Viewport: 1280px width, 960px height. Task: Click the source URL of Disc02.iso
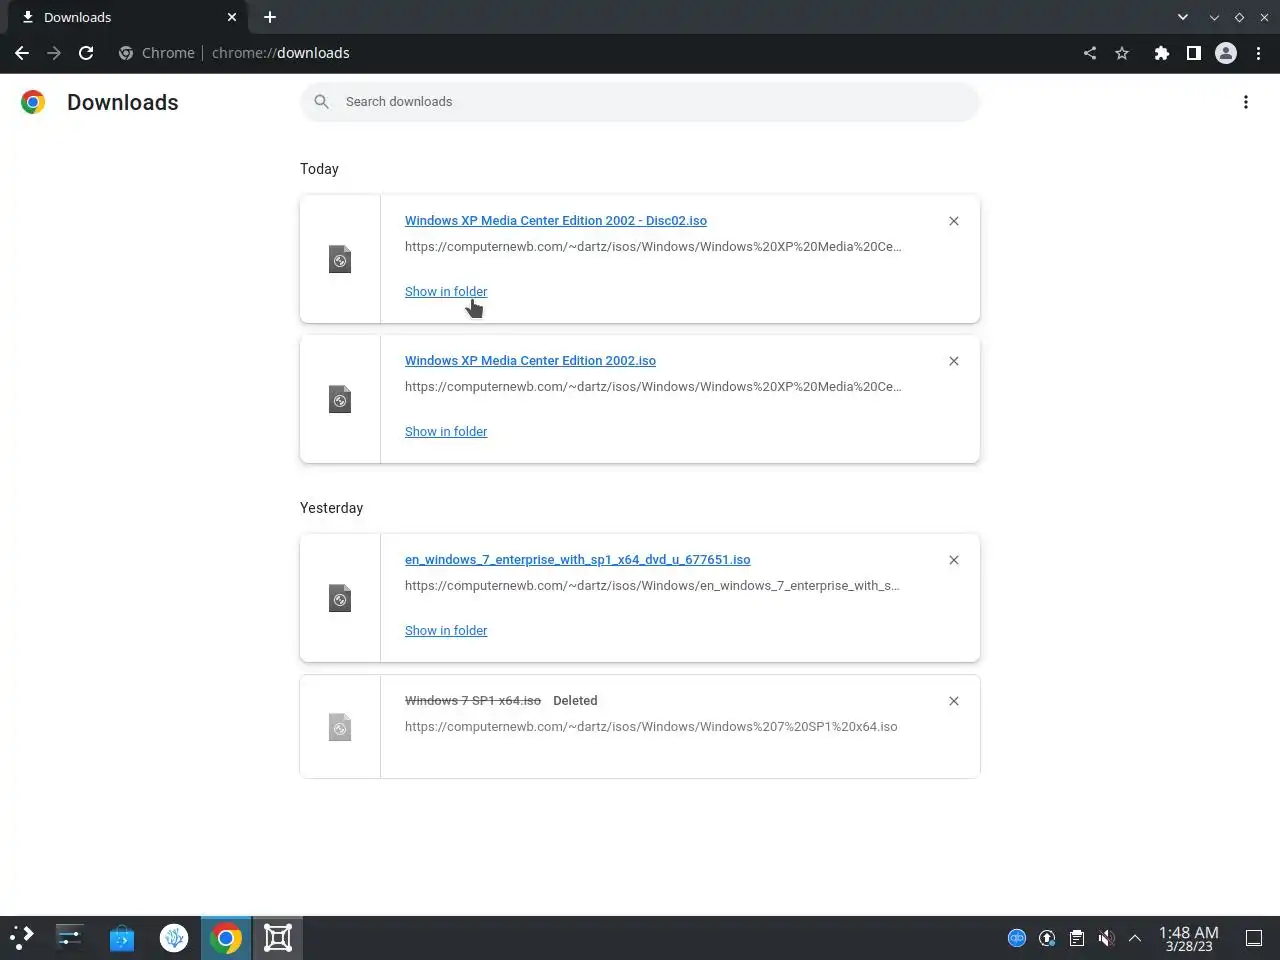point(653,247)
